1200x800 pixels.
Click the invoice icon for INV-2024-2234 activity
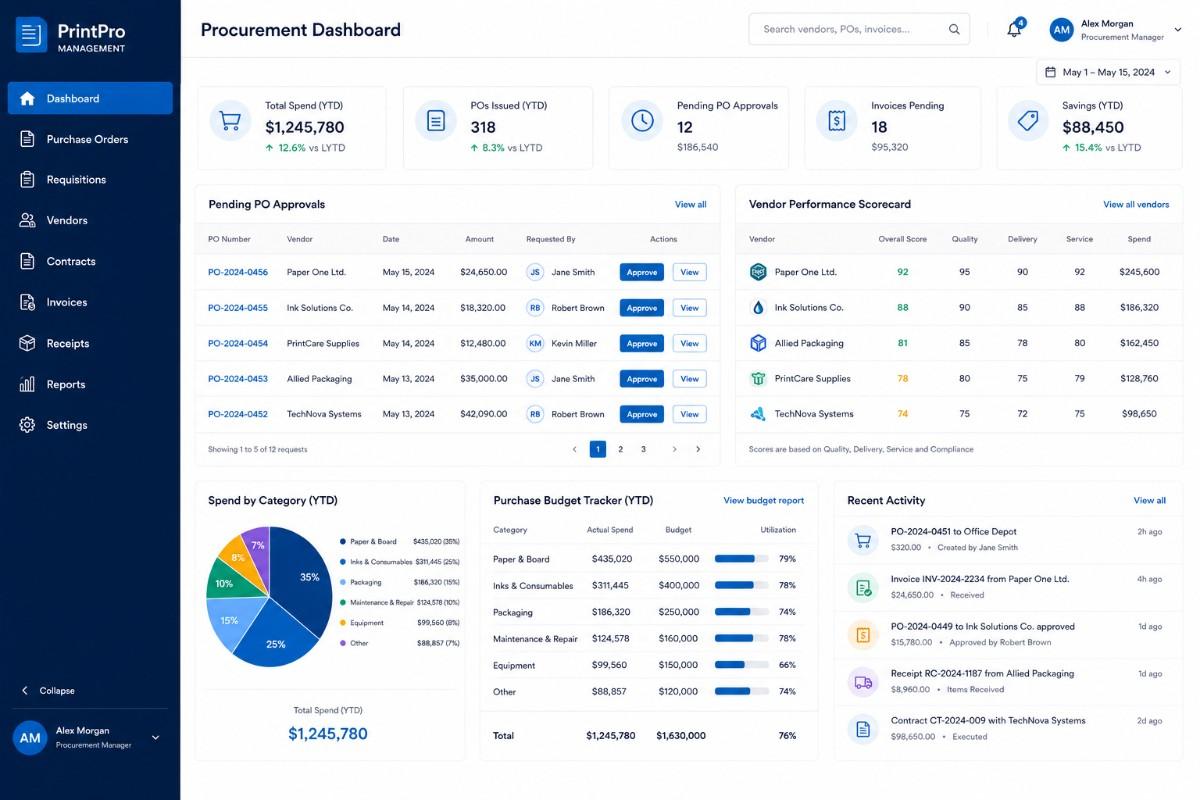click(x=863, y=587)
